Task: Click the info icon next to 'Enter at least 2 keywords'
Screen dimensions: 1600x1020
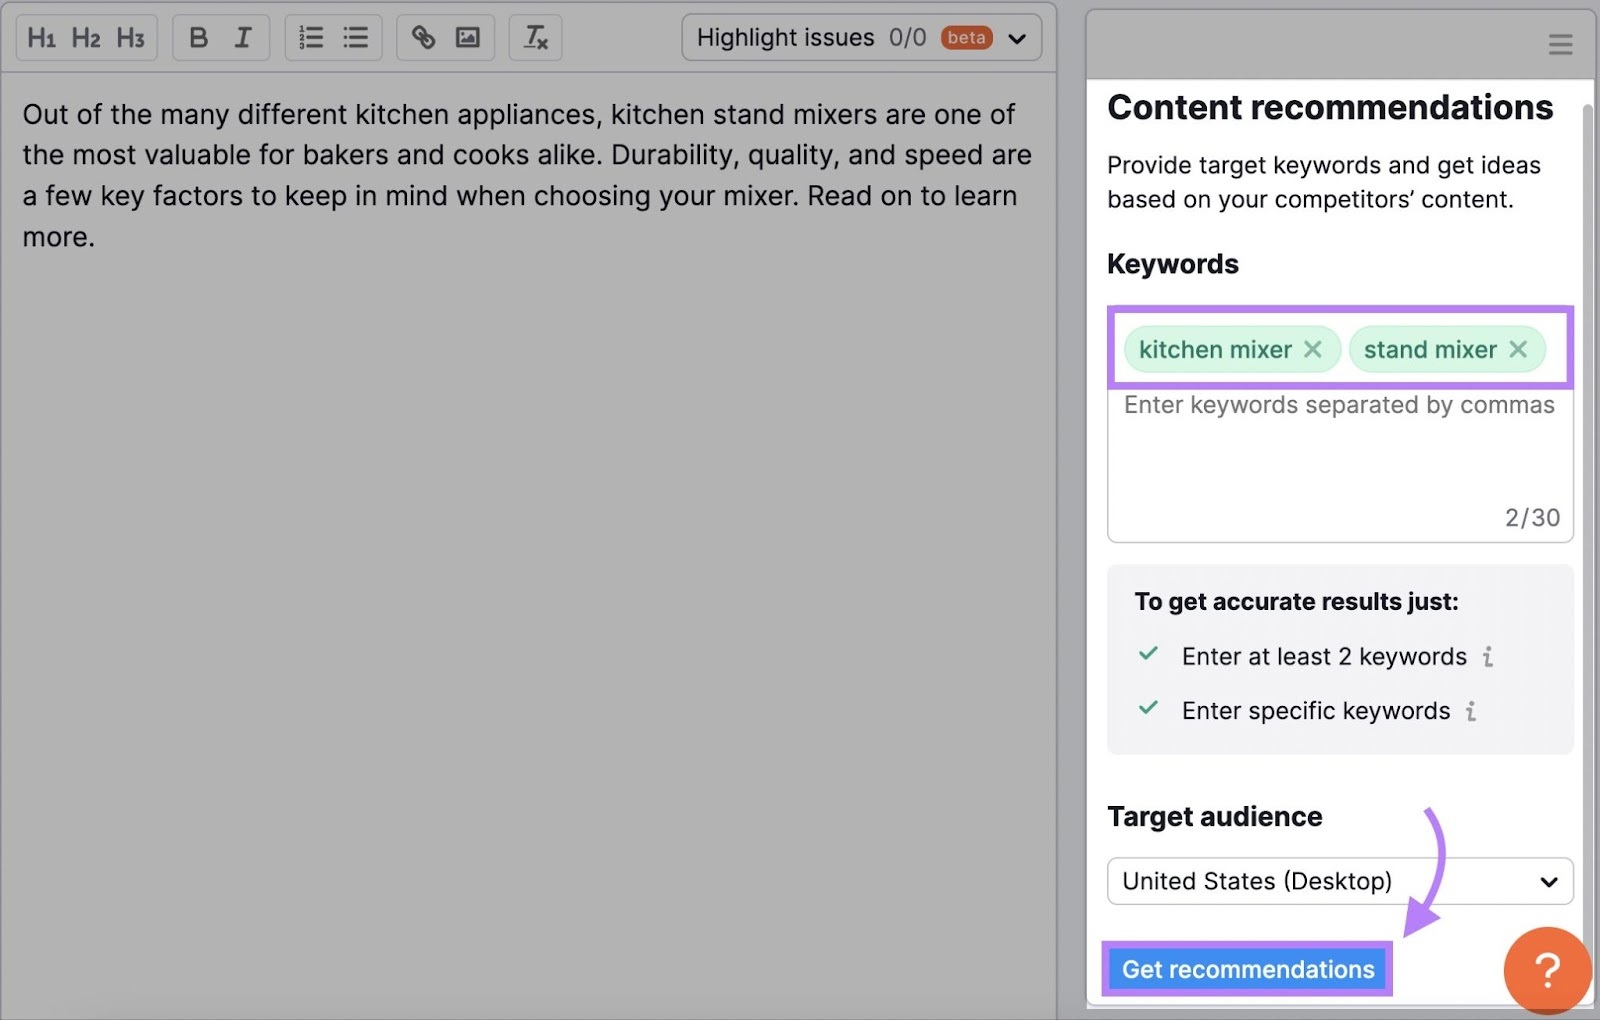Action: coord(1489,657)
